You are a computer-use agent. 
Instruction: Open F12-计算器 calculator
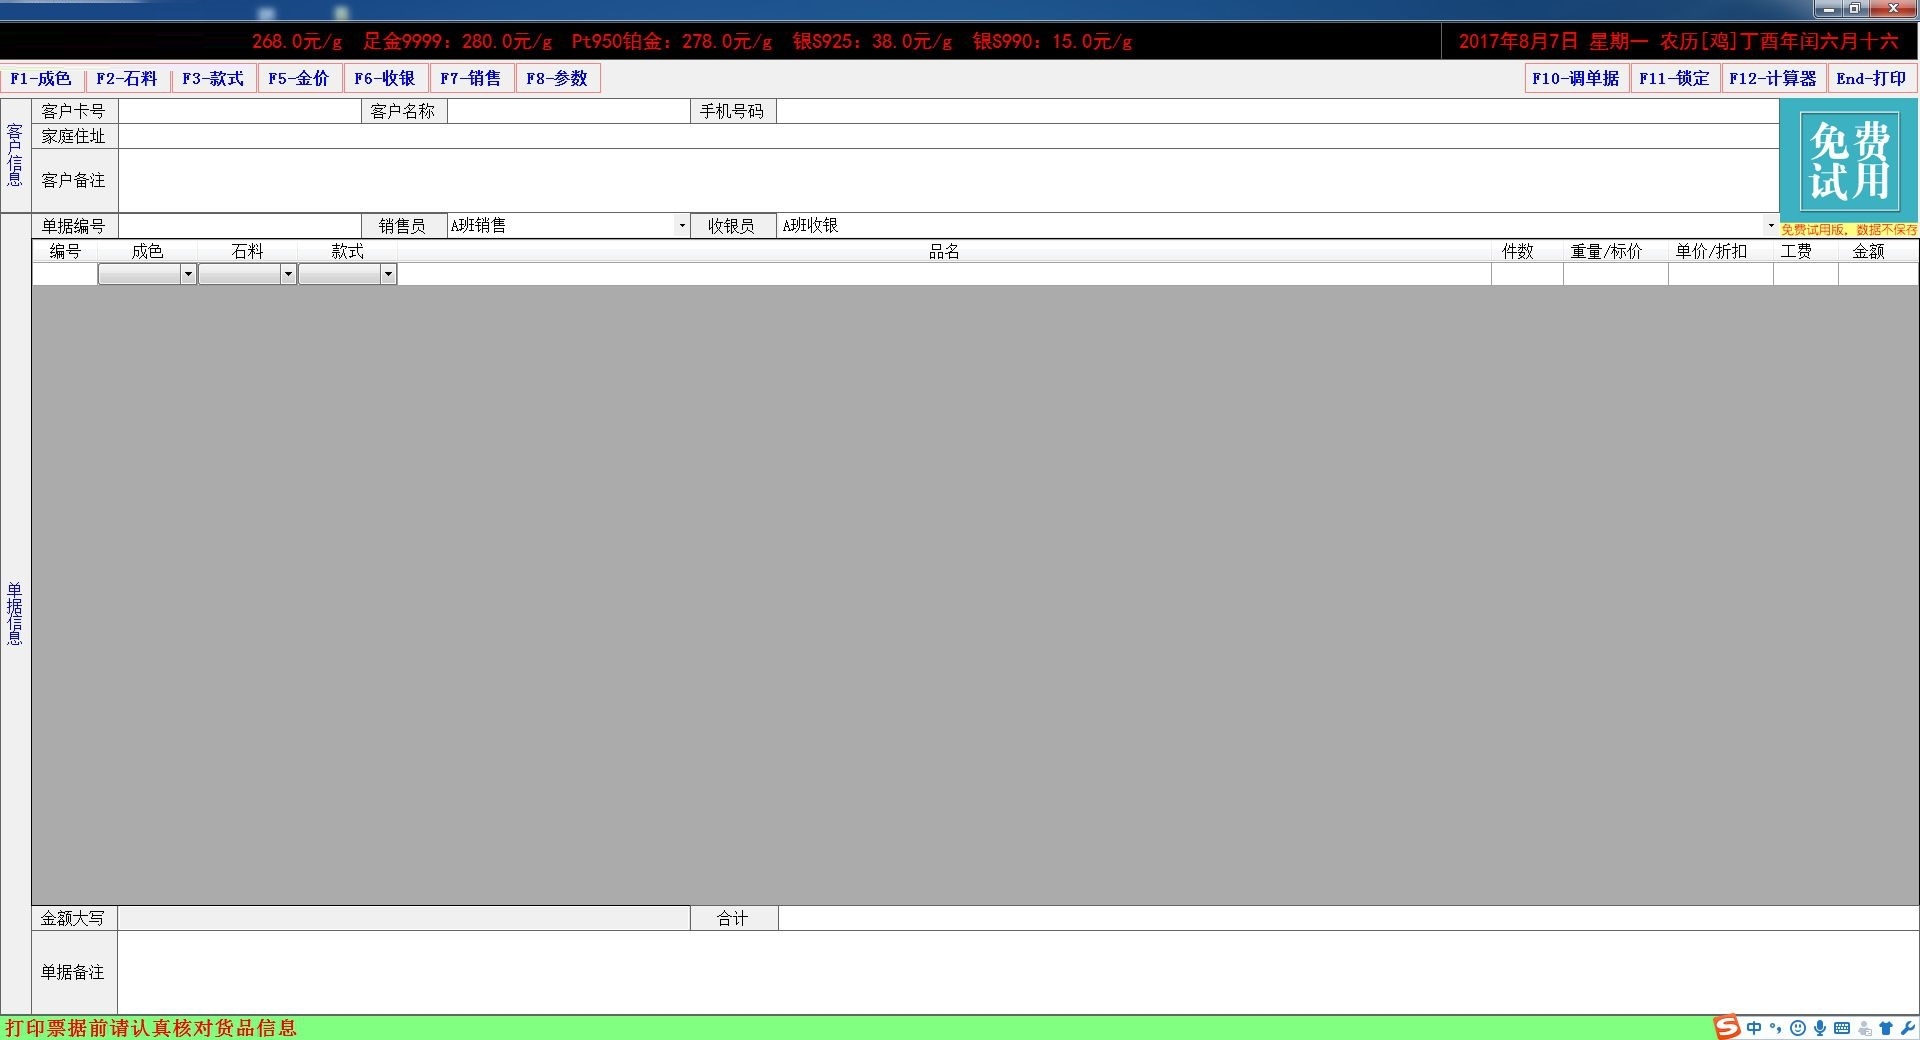[x=1773, y=78]
